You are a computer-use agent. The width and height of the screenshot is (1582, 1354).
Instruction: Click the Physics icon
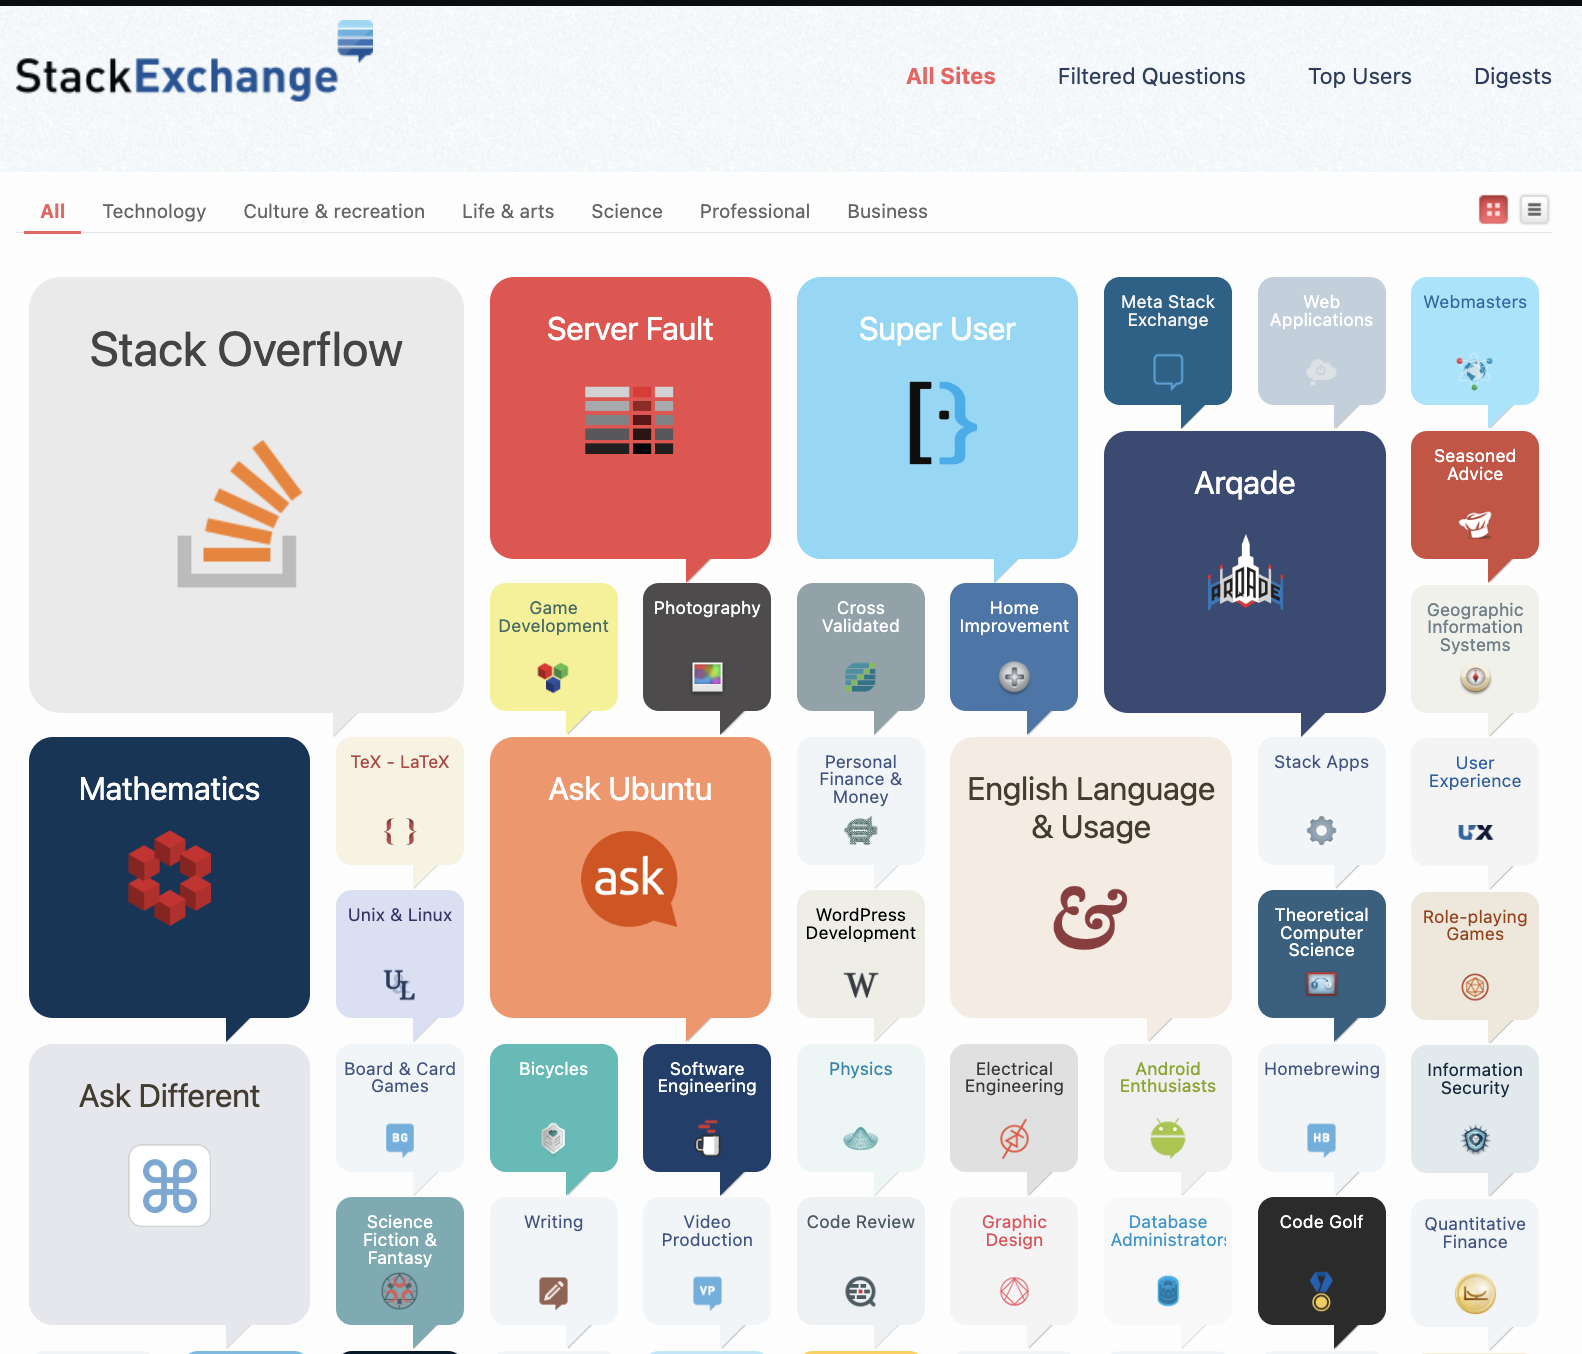[x=860, y=1138]
